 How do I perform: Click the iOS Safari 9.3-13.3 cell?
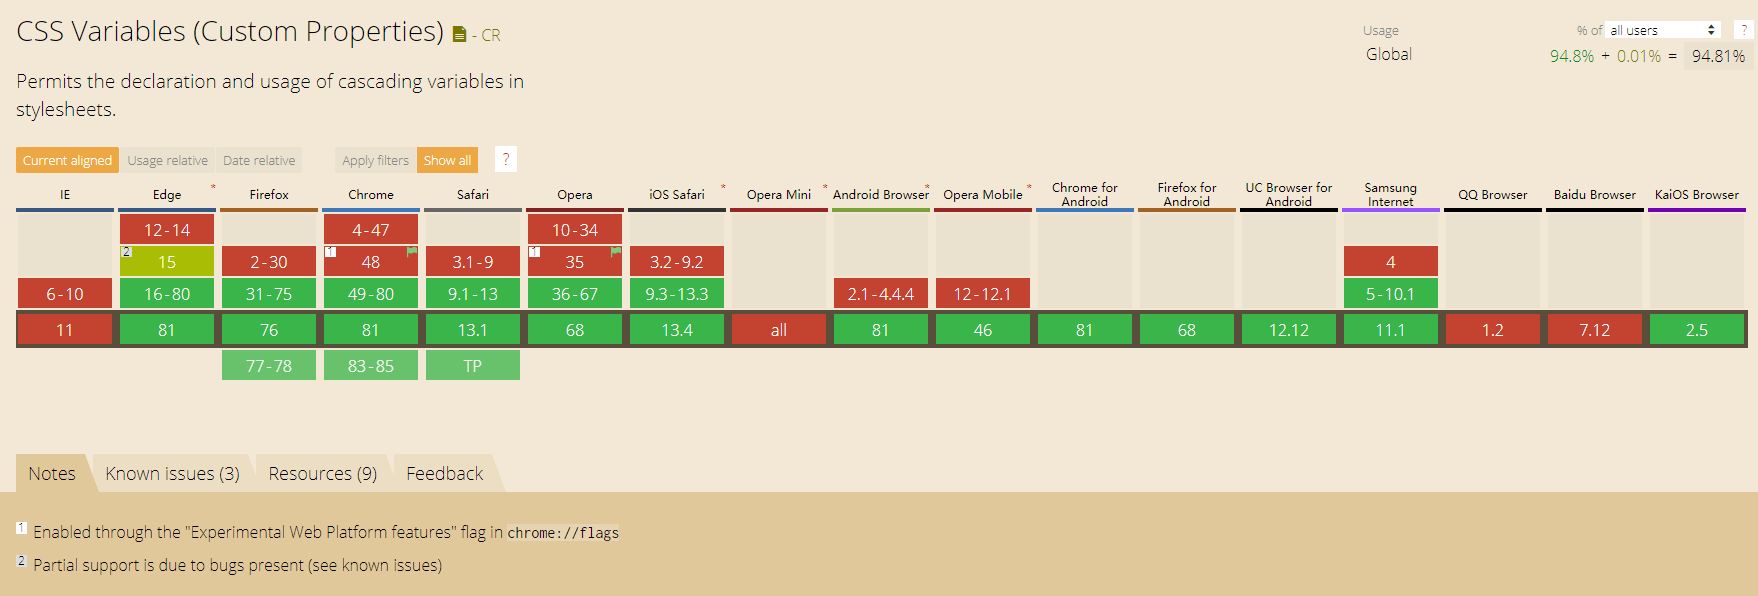(677, 294)
